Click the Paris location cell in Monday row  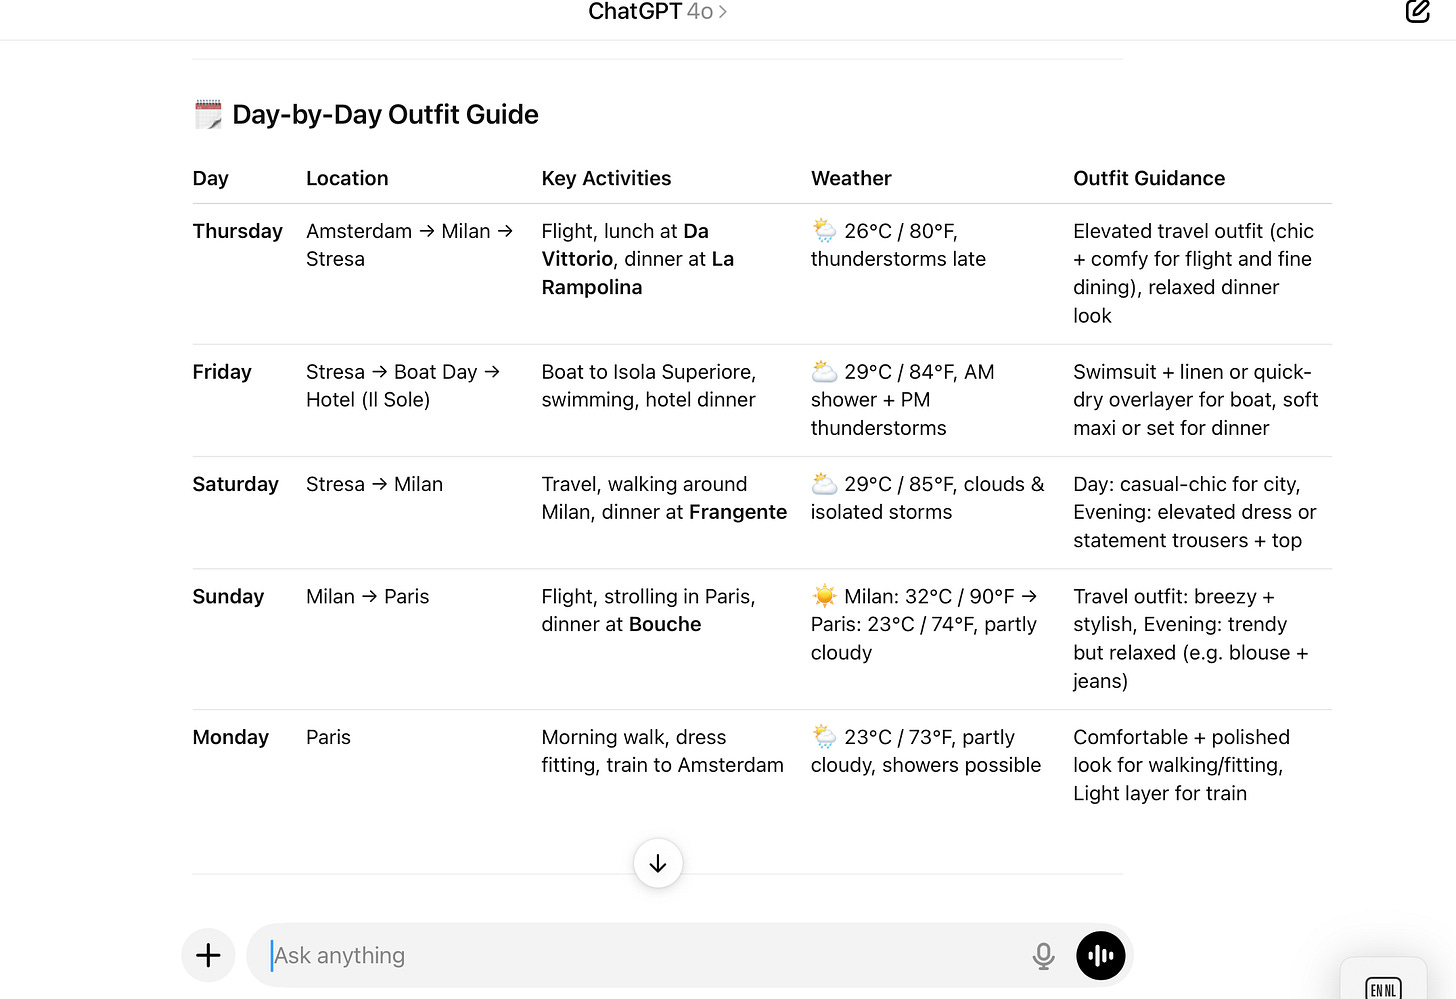point(328,737)
